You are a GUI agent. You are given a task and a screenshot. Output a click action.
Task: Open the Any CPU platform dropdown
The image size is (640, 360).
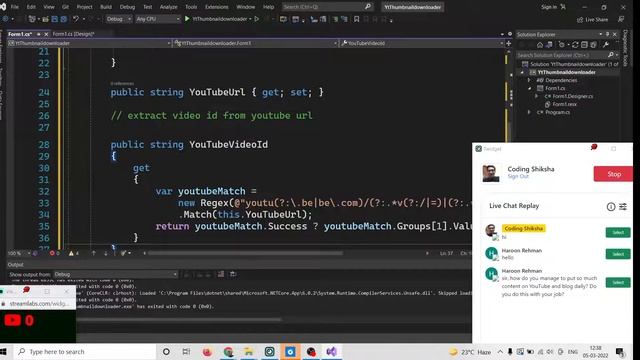(x=158, y=19)
